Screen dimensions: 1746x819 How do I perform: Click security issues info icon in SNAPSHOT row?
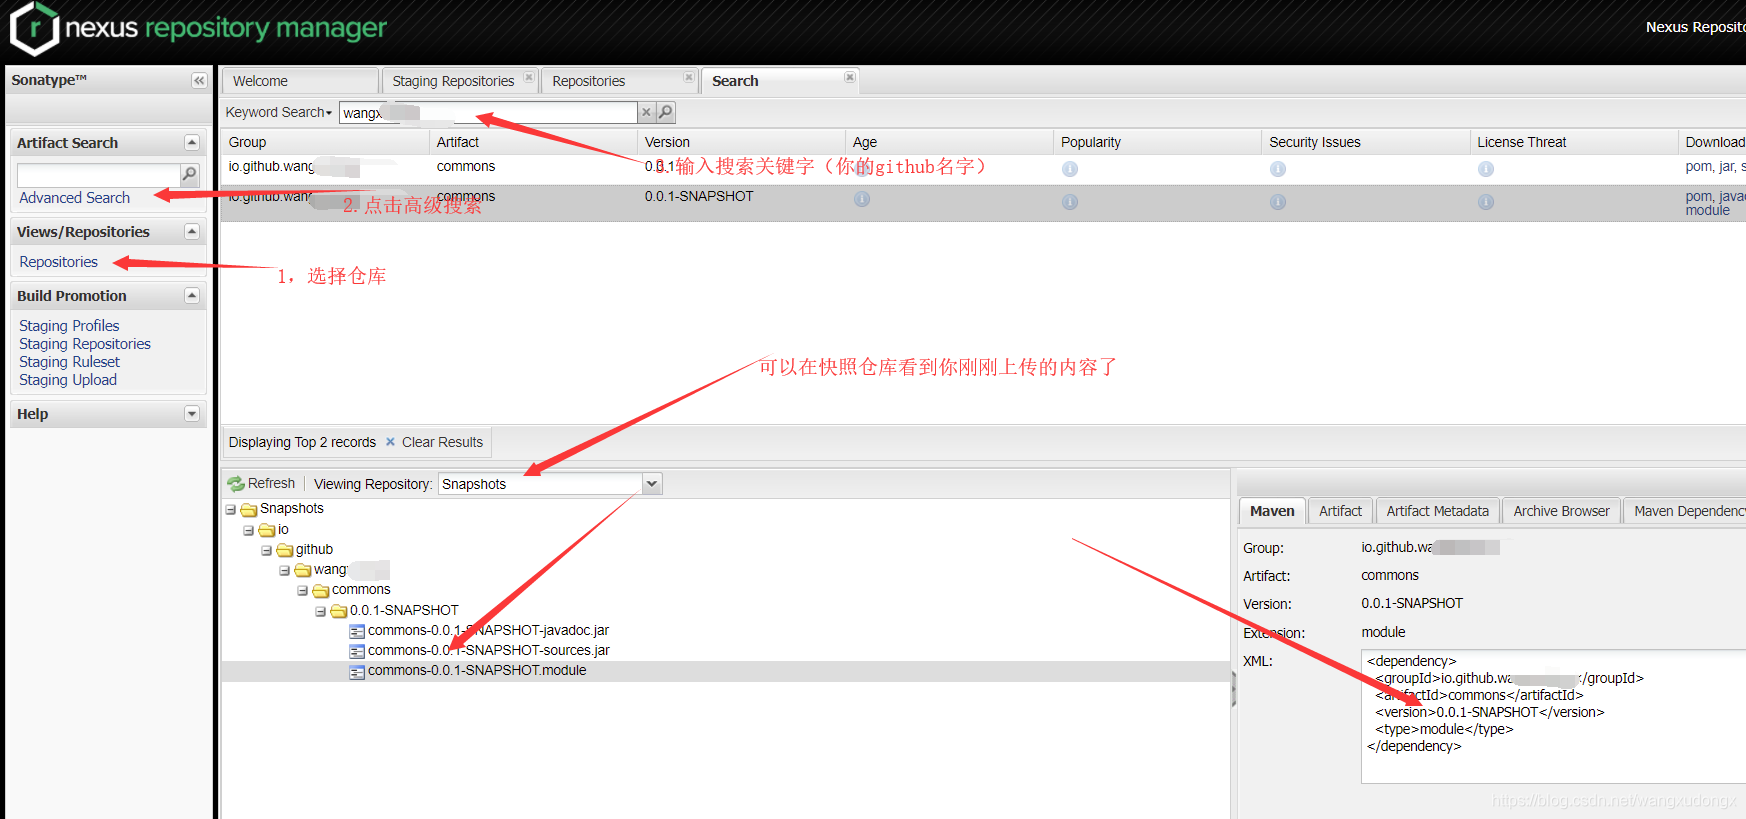(1278, 202)
